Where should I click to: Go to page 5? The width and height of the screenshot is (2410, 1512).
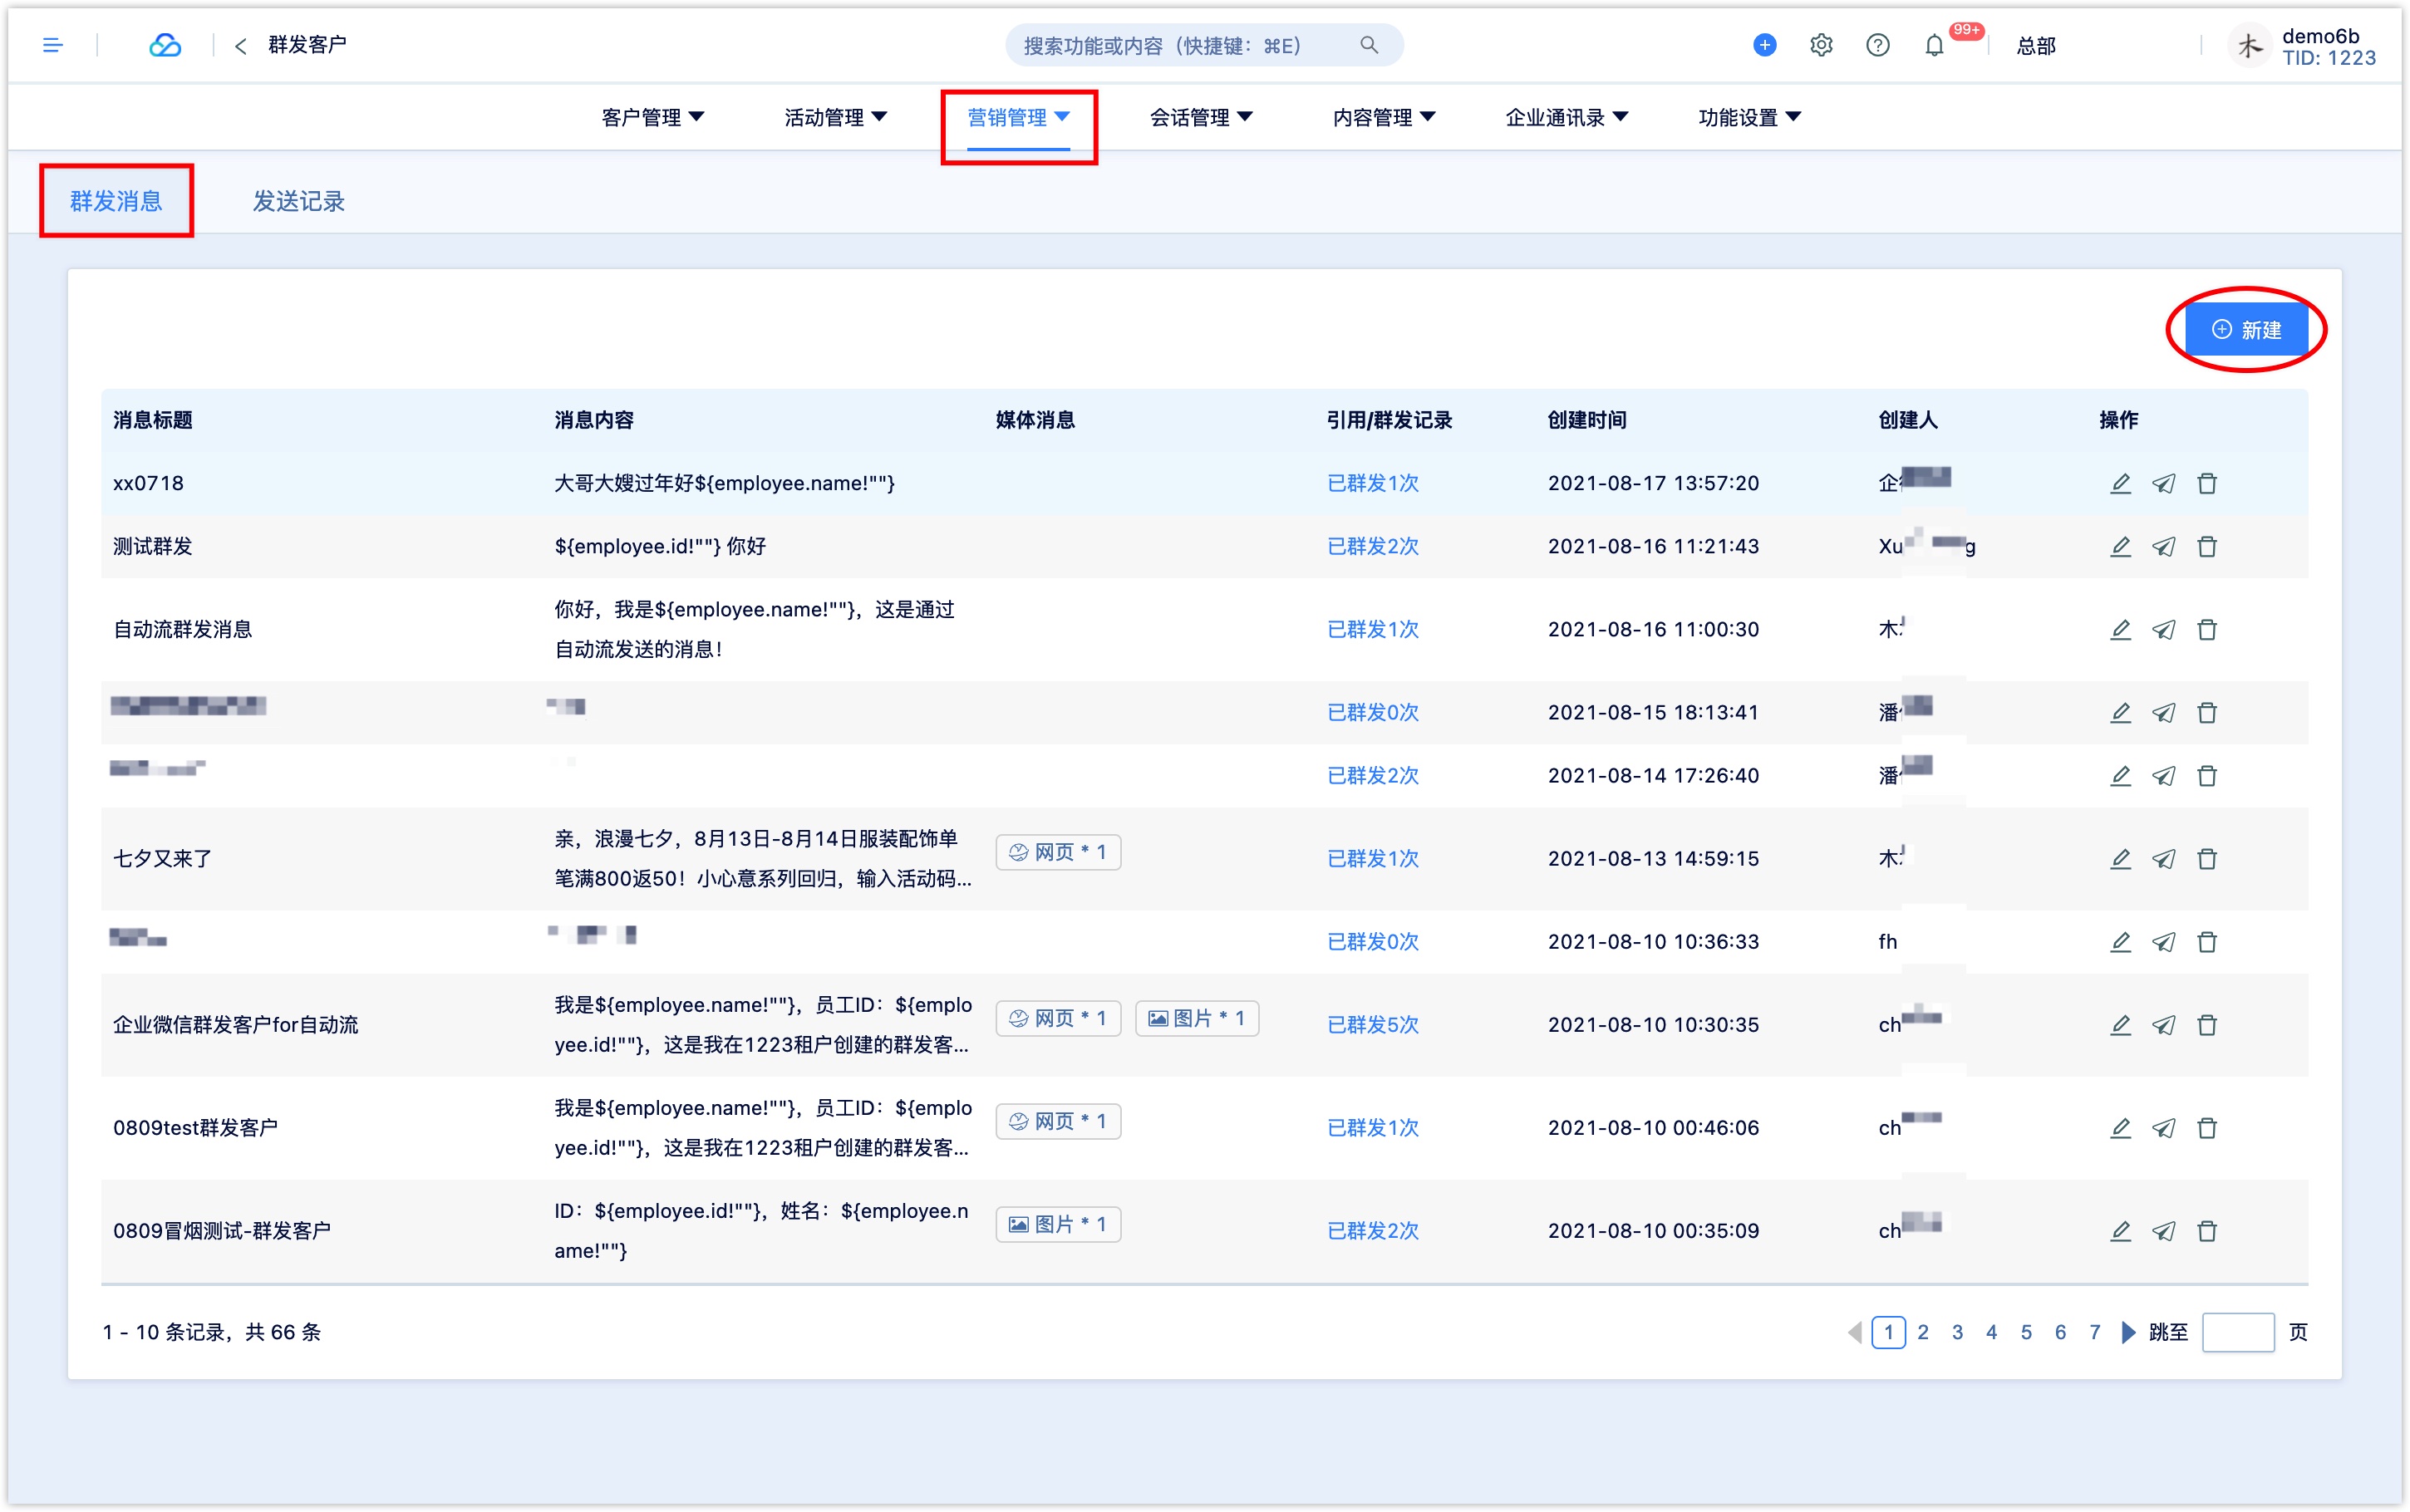click(x=2026, y=1332)
